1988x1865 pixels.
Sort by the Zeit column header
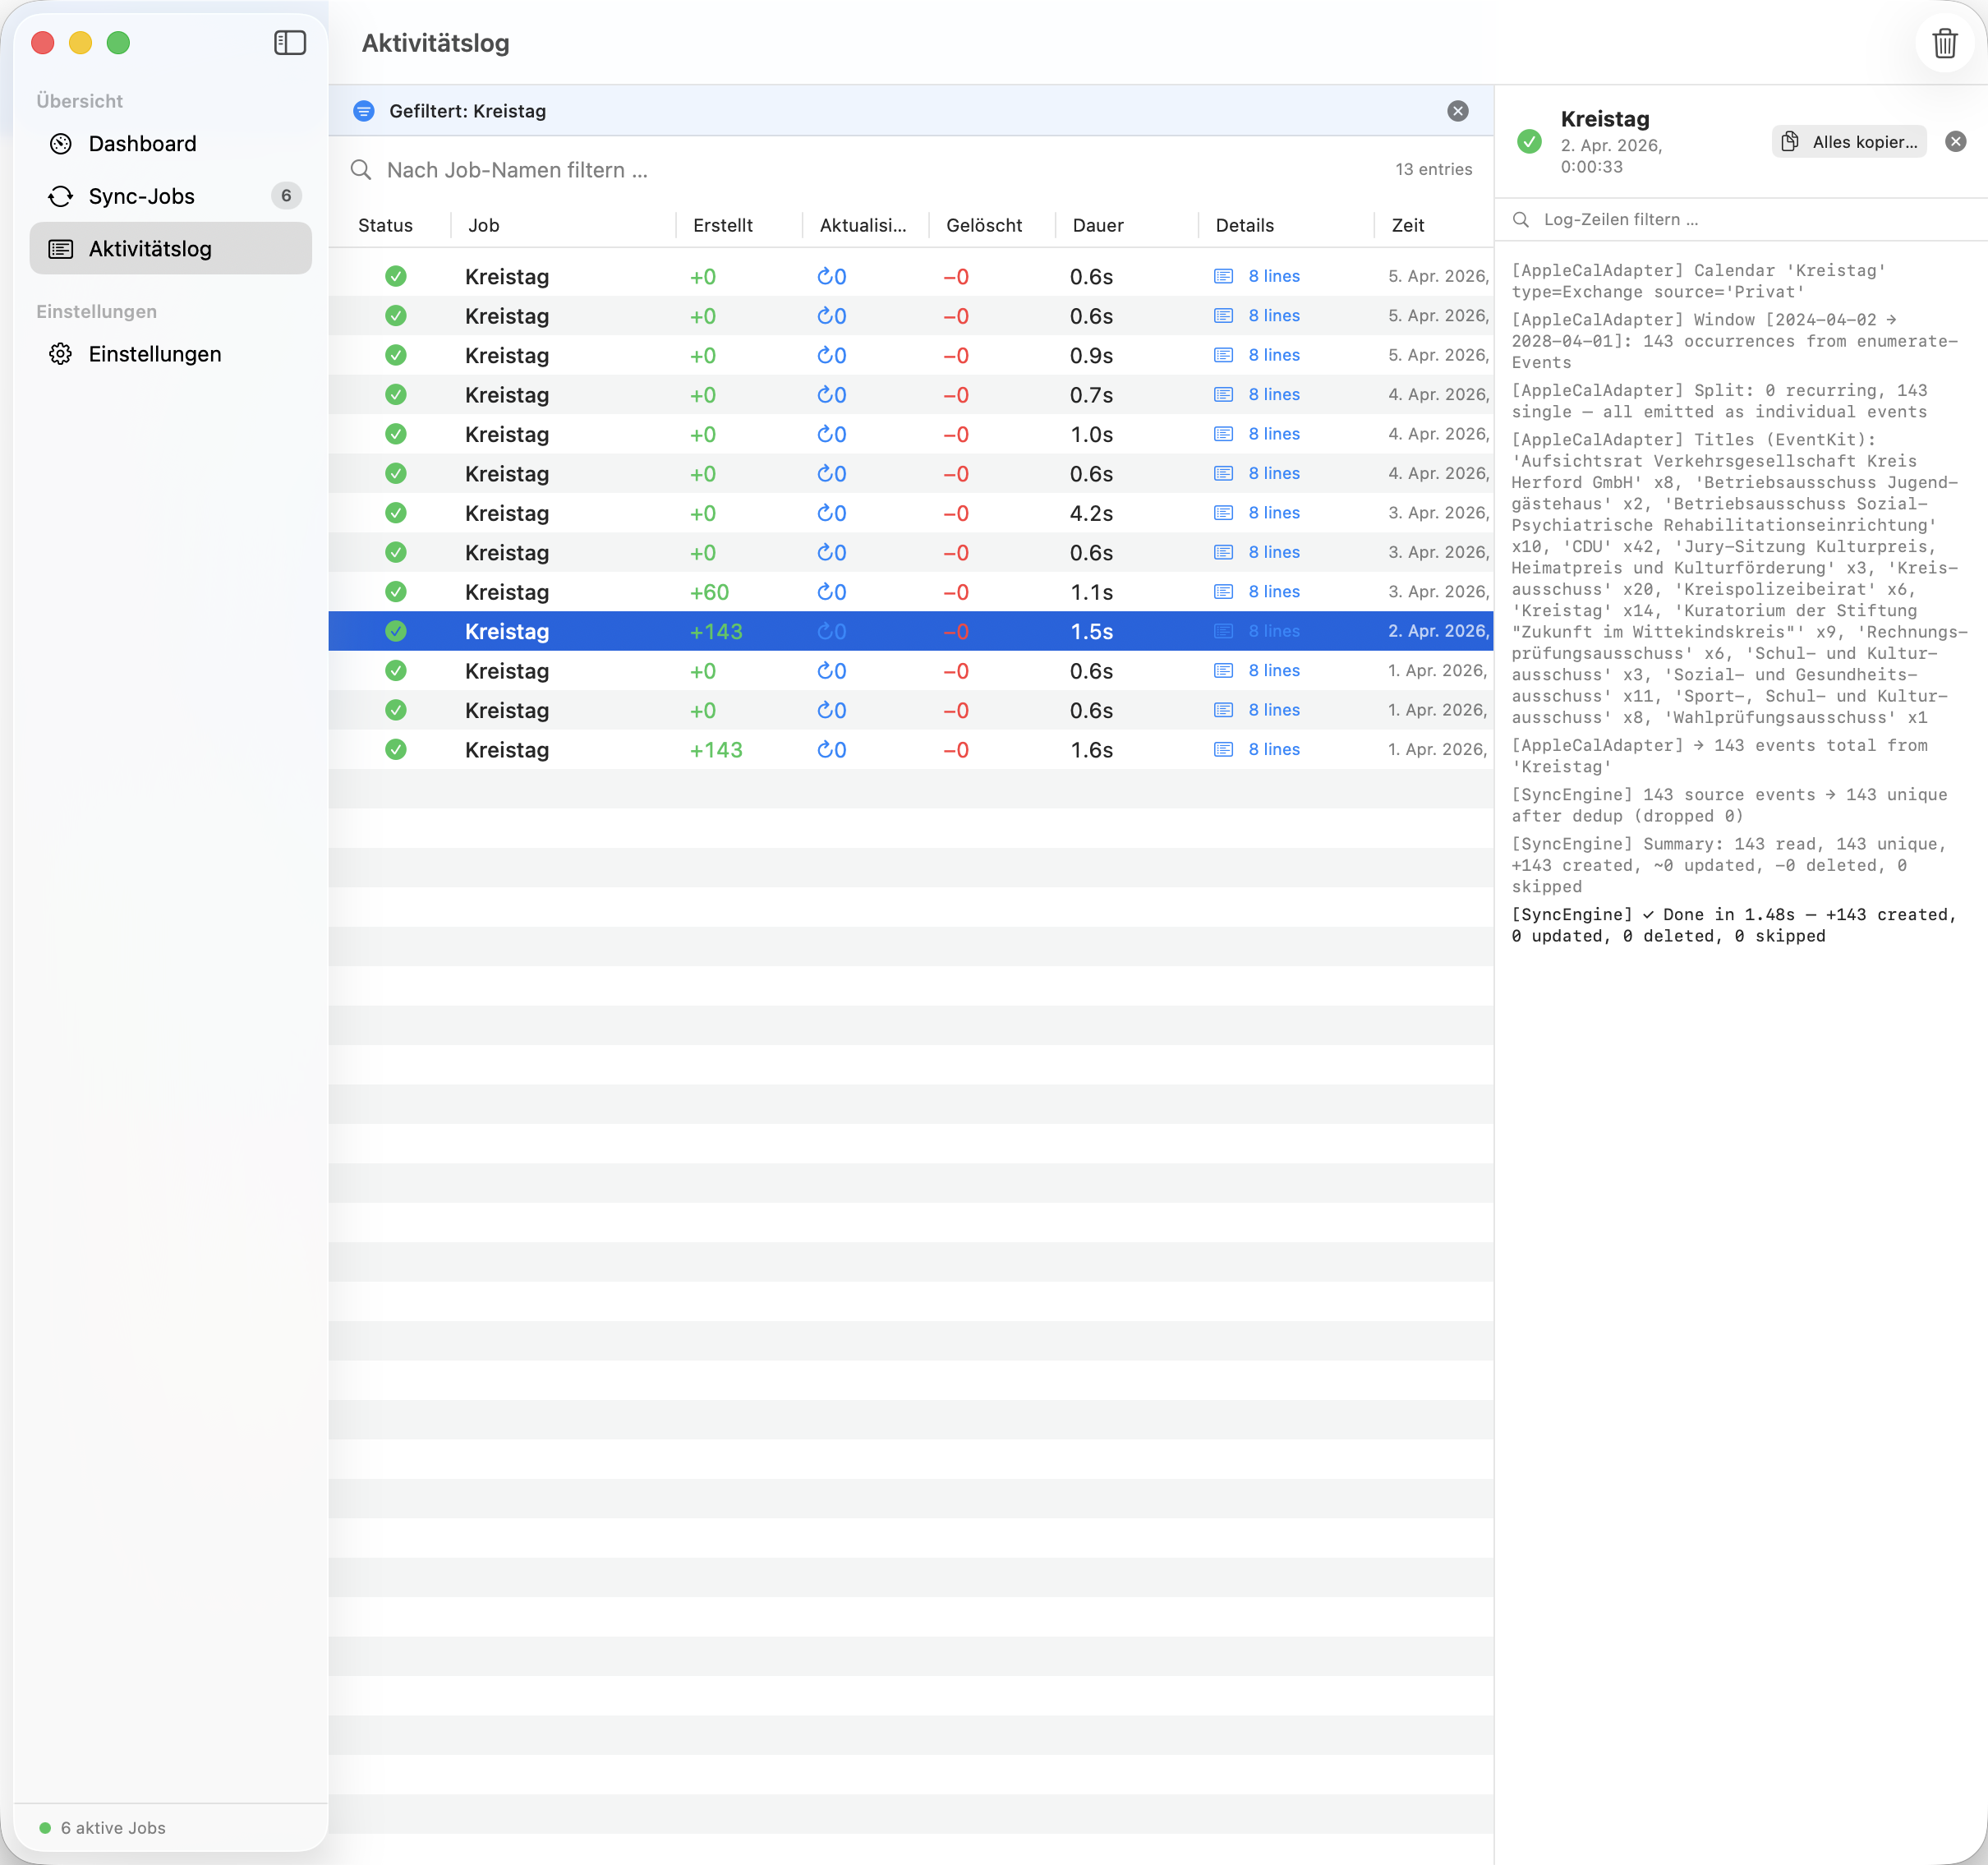(1407, 226)
